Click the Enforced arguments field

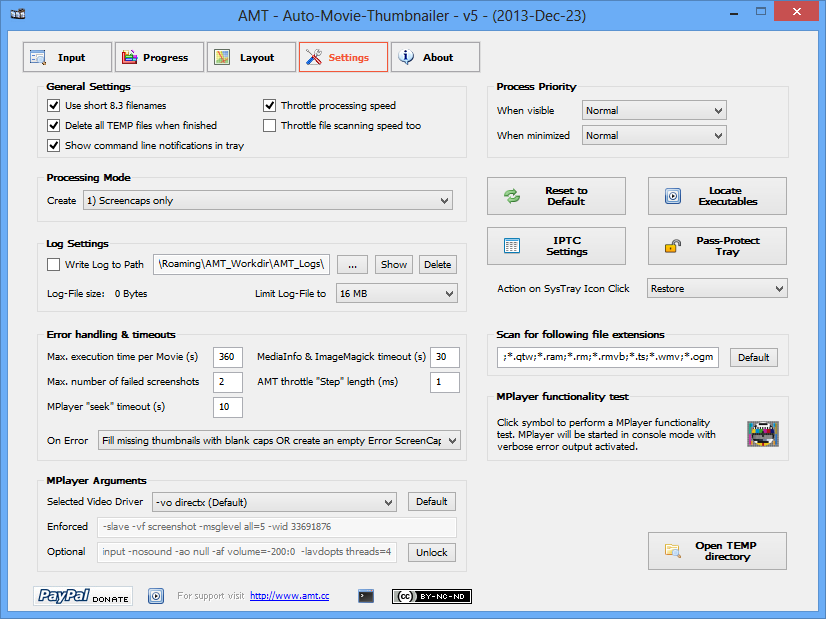(277, 527)
